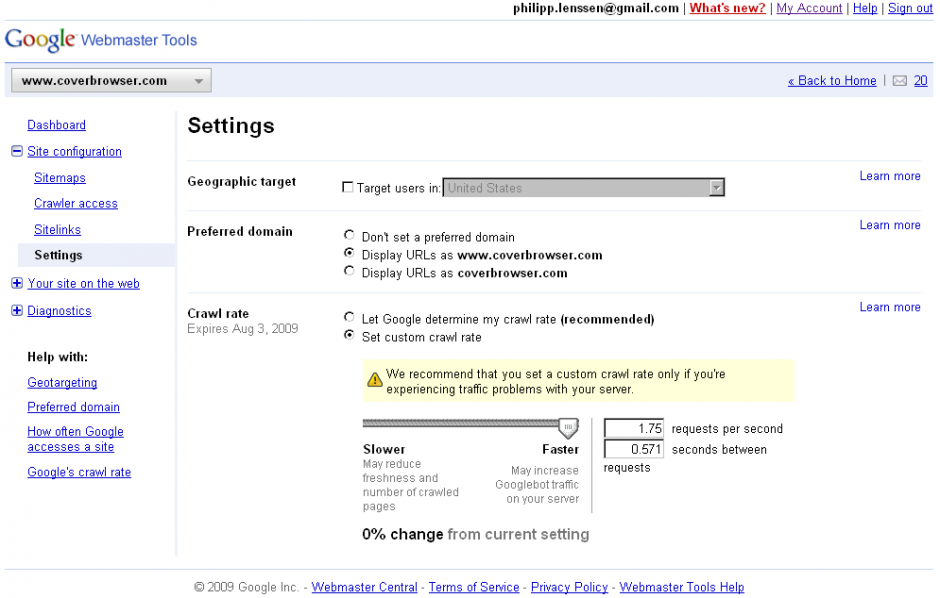Open Webmaster Central footer link

pos(364,587)
